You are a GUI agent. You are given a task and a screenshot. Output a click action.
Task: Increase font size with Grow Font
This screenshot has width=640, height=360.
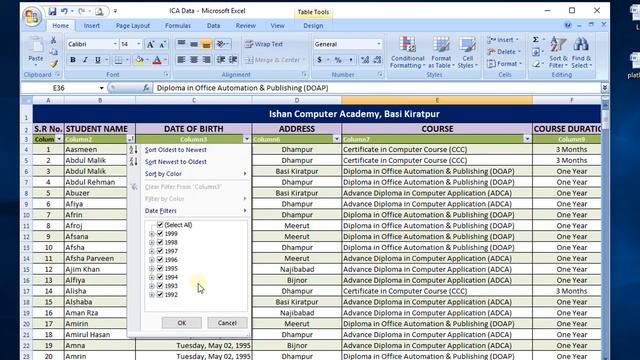click(x=150, y=44)
